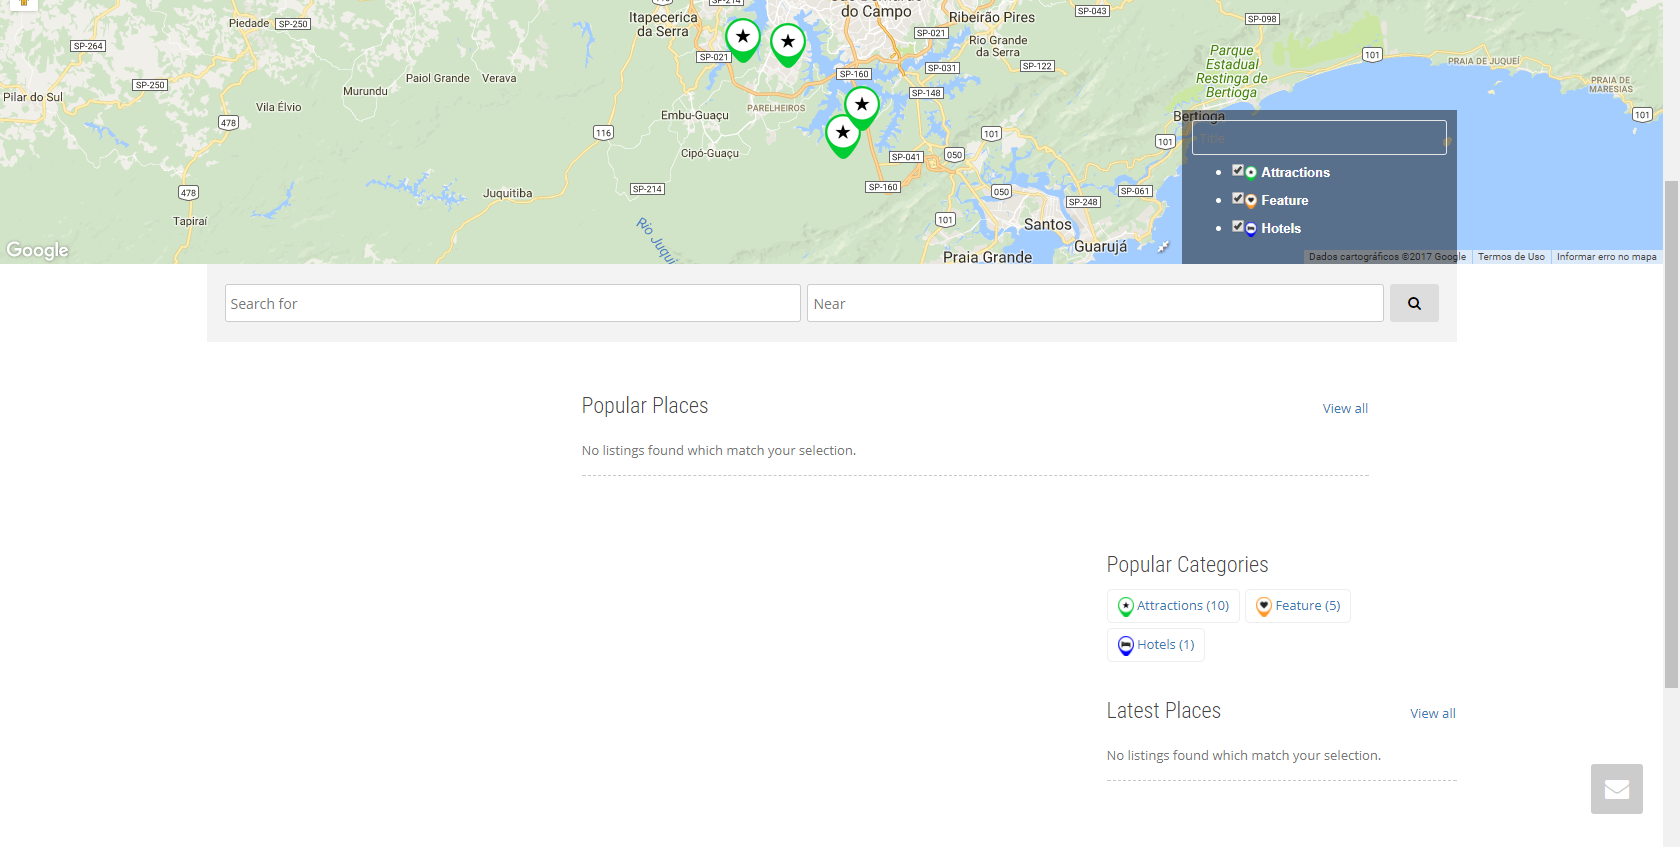Image resolution: width=1680 pixels, height=847 pixels.
Task: Click the Praia Grande map label
Action: click(x=987, y=257)
